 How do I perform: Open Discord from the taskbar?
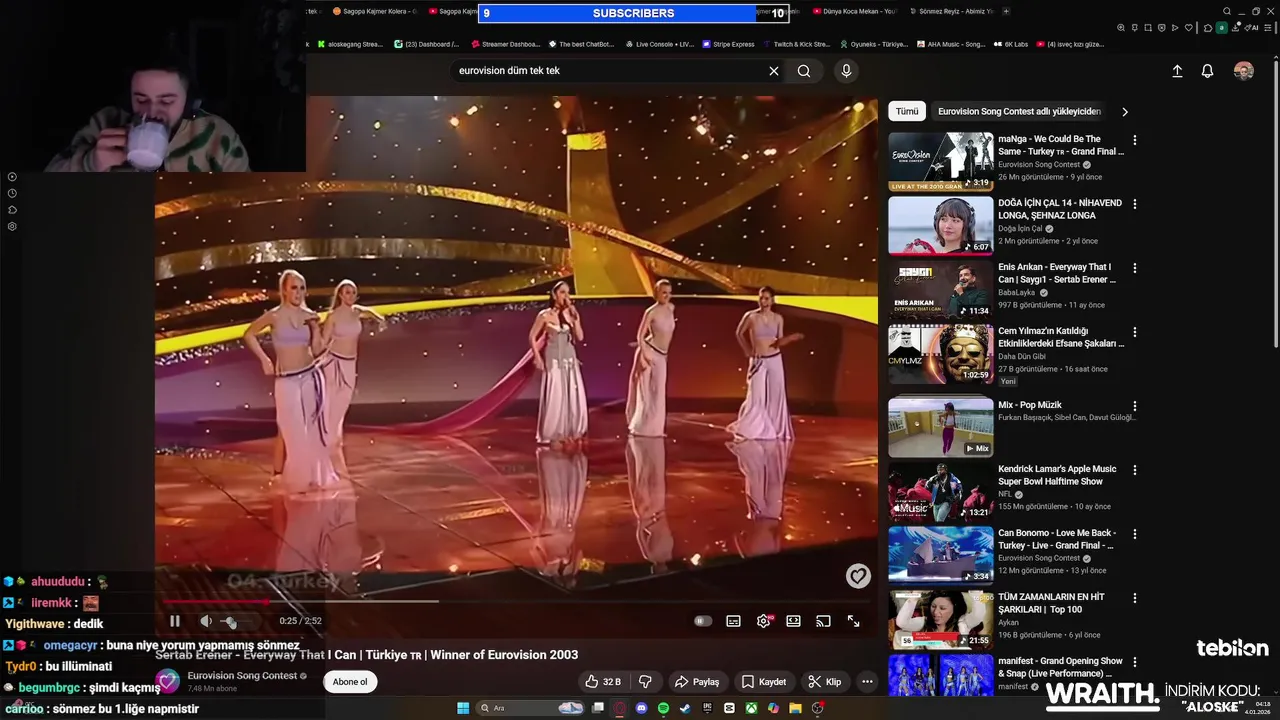click(641, 708)
